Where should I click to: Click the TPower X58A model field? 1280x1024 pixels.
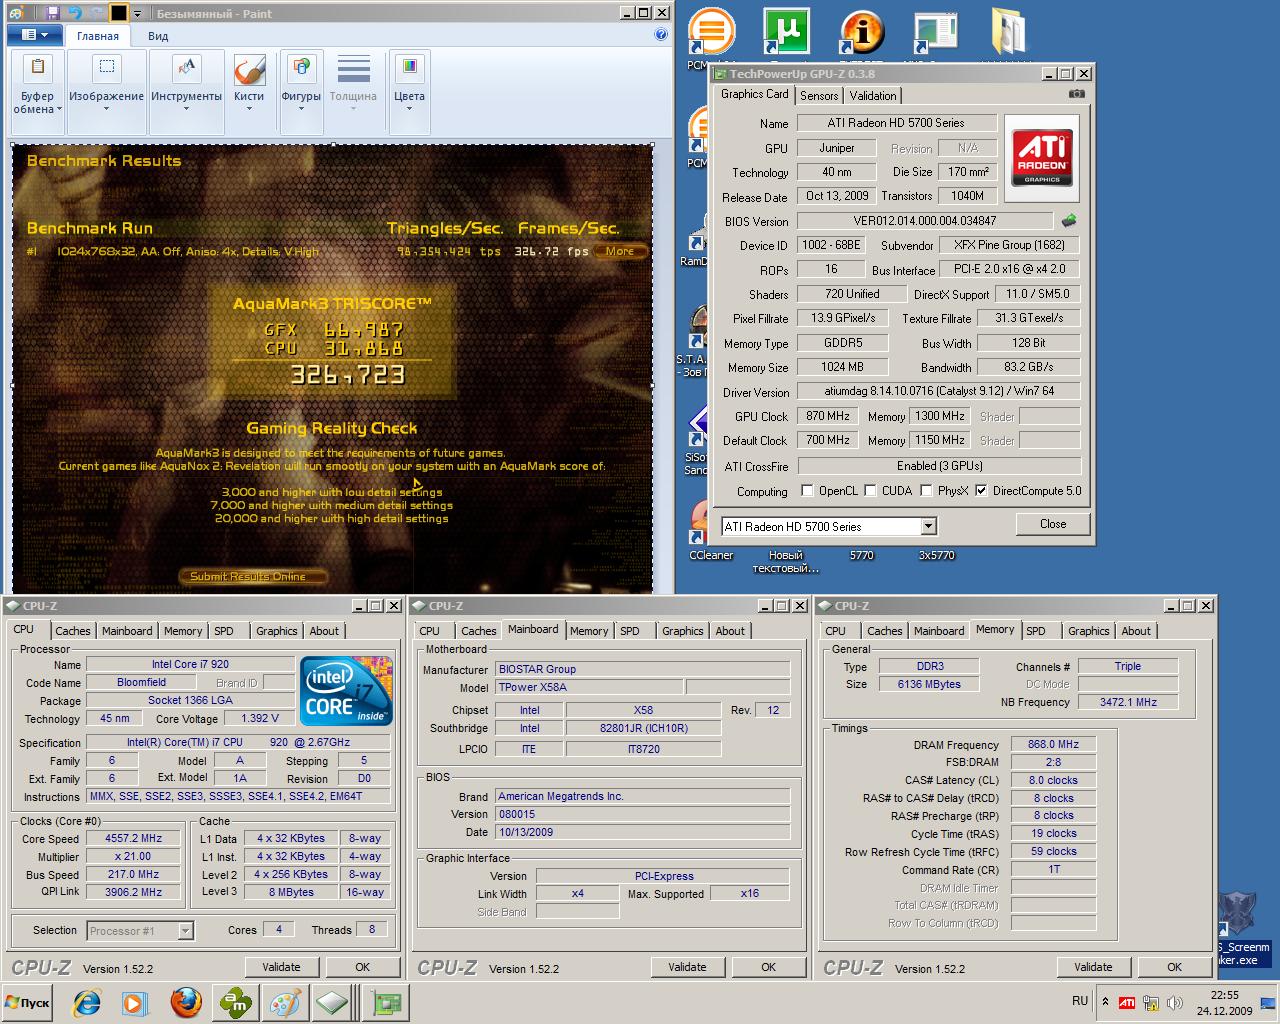[588, 687]
